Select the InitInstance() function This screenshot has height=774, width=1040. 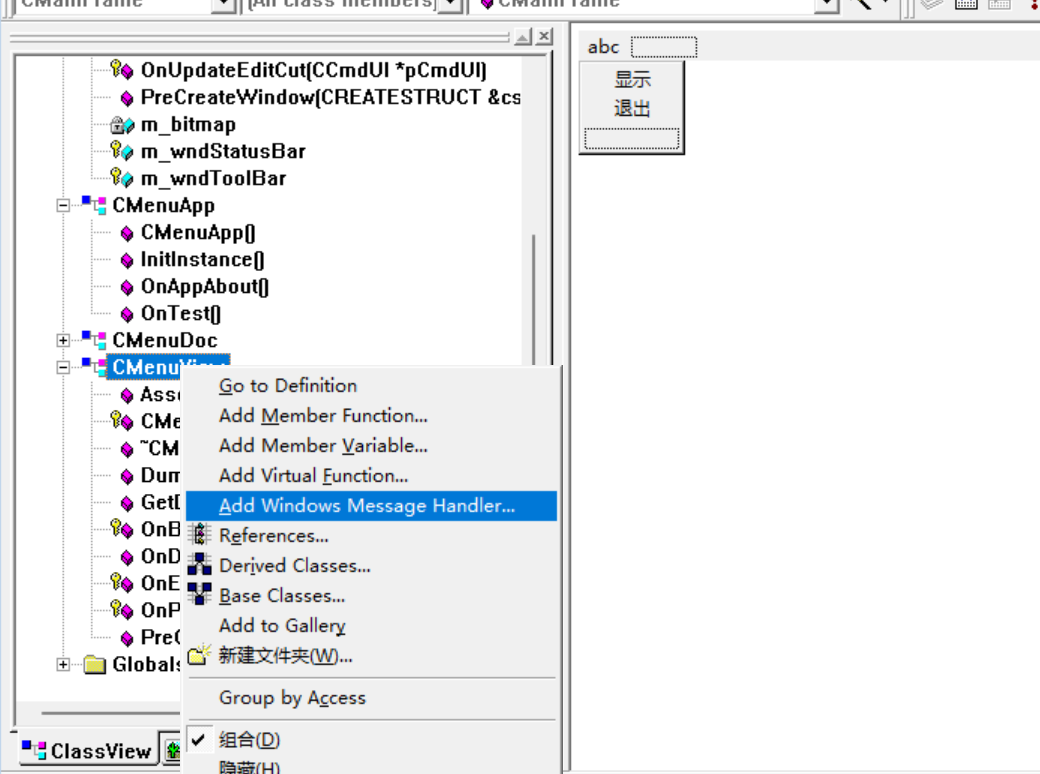click(202, 259)
